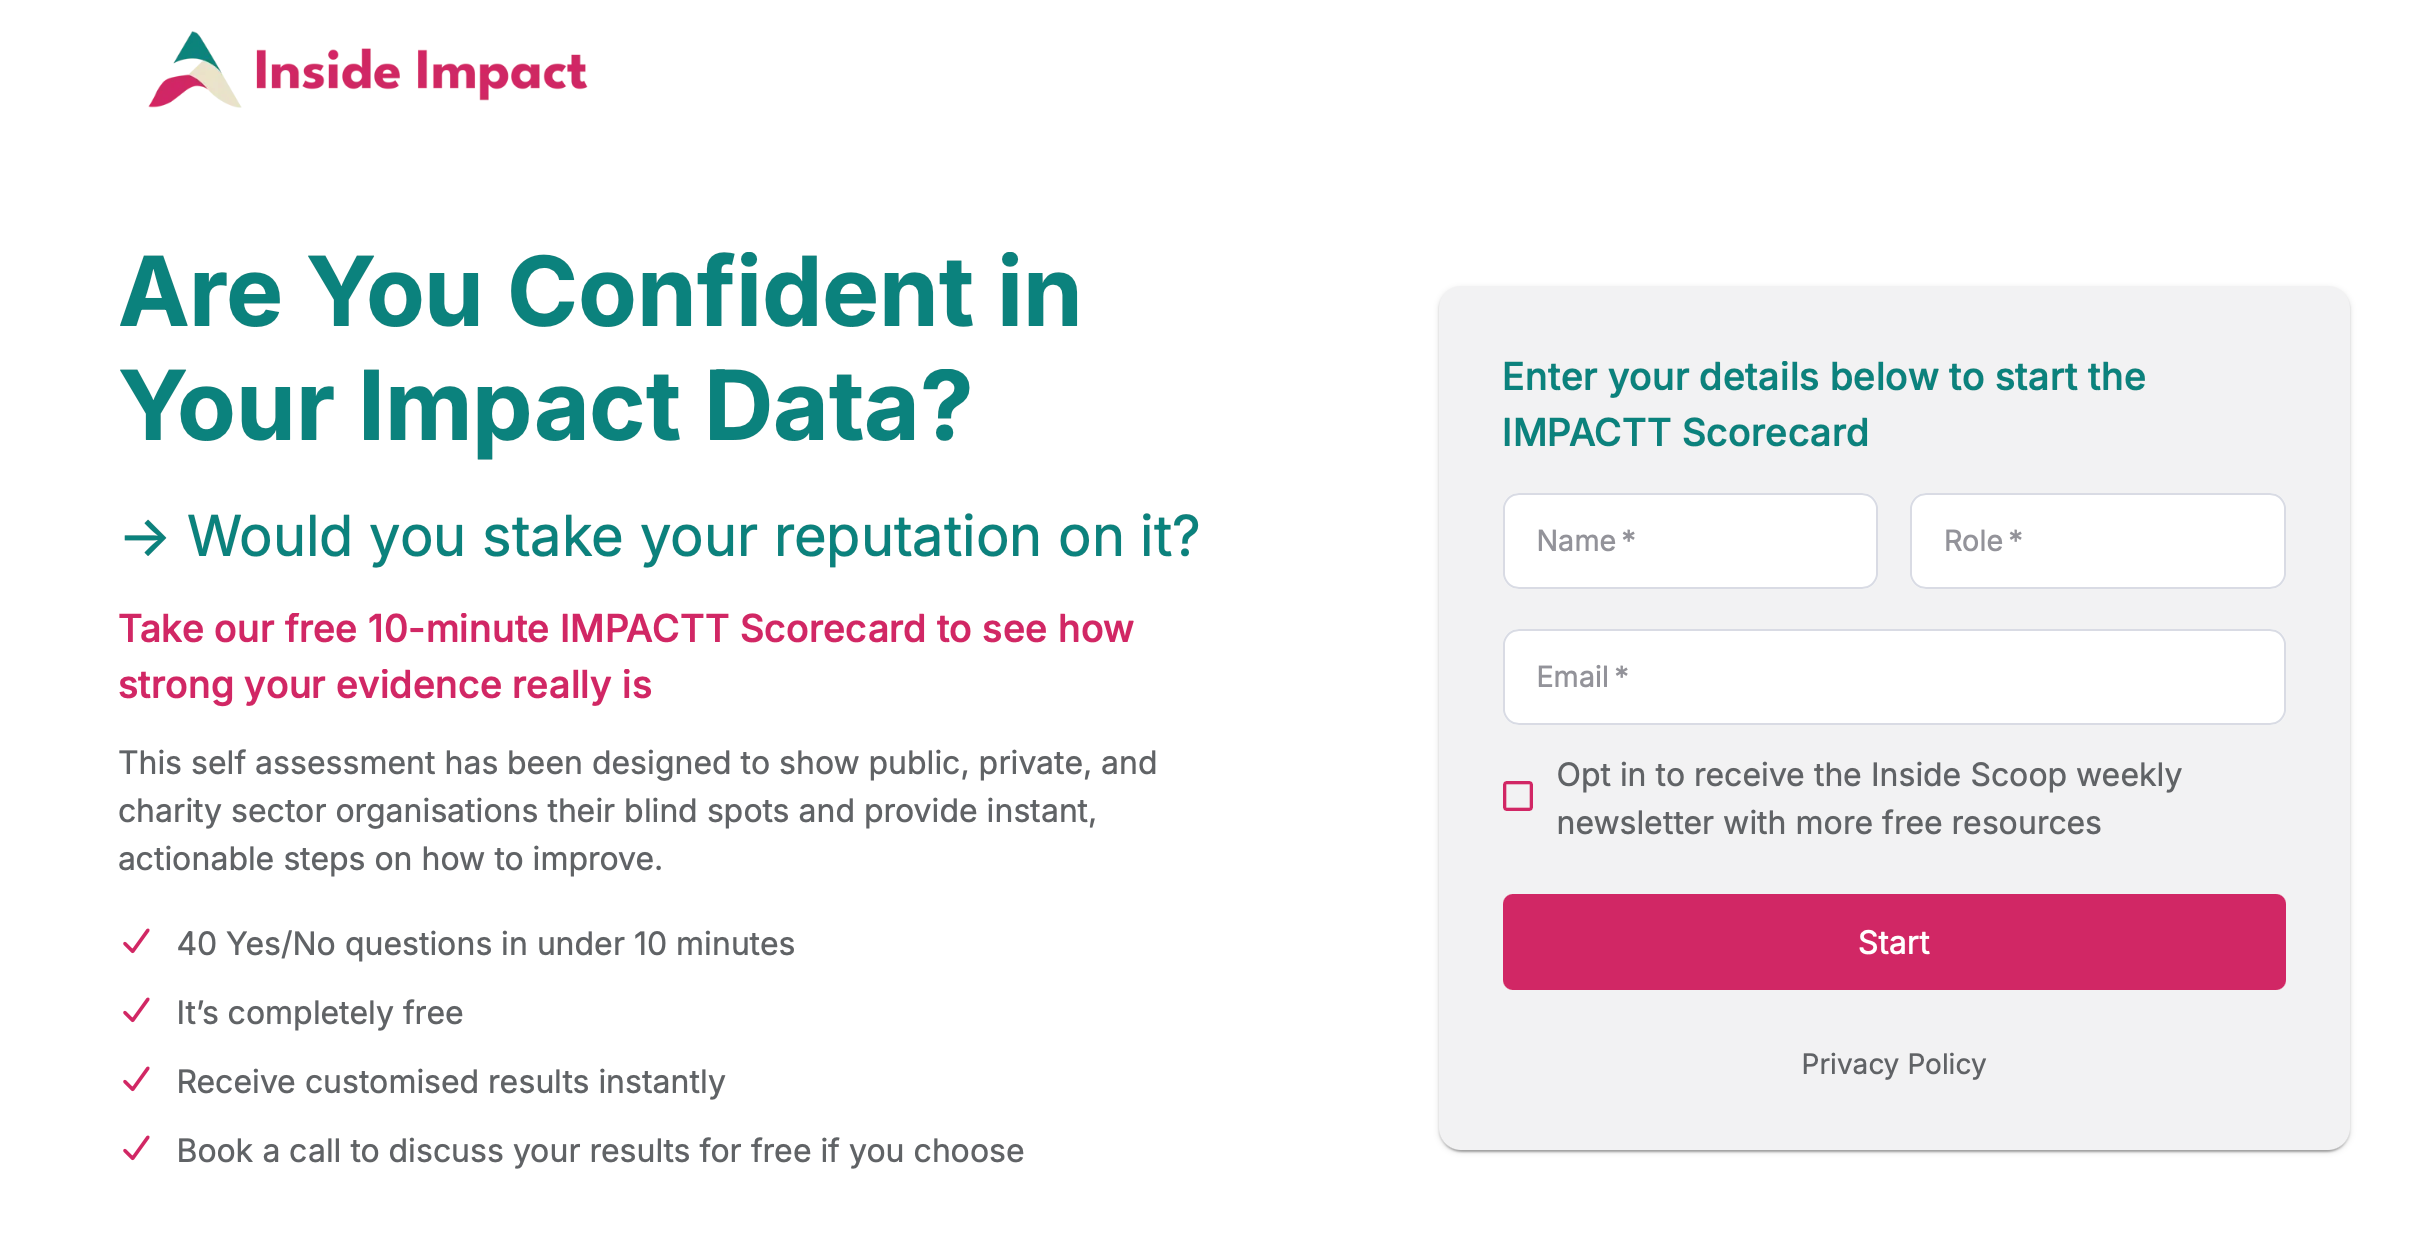Click the arrow icon before reputation question
Viewport: 2430px width, 1246px height.
[145, 538]
